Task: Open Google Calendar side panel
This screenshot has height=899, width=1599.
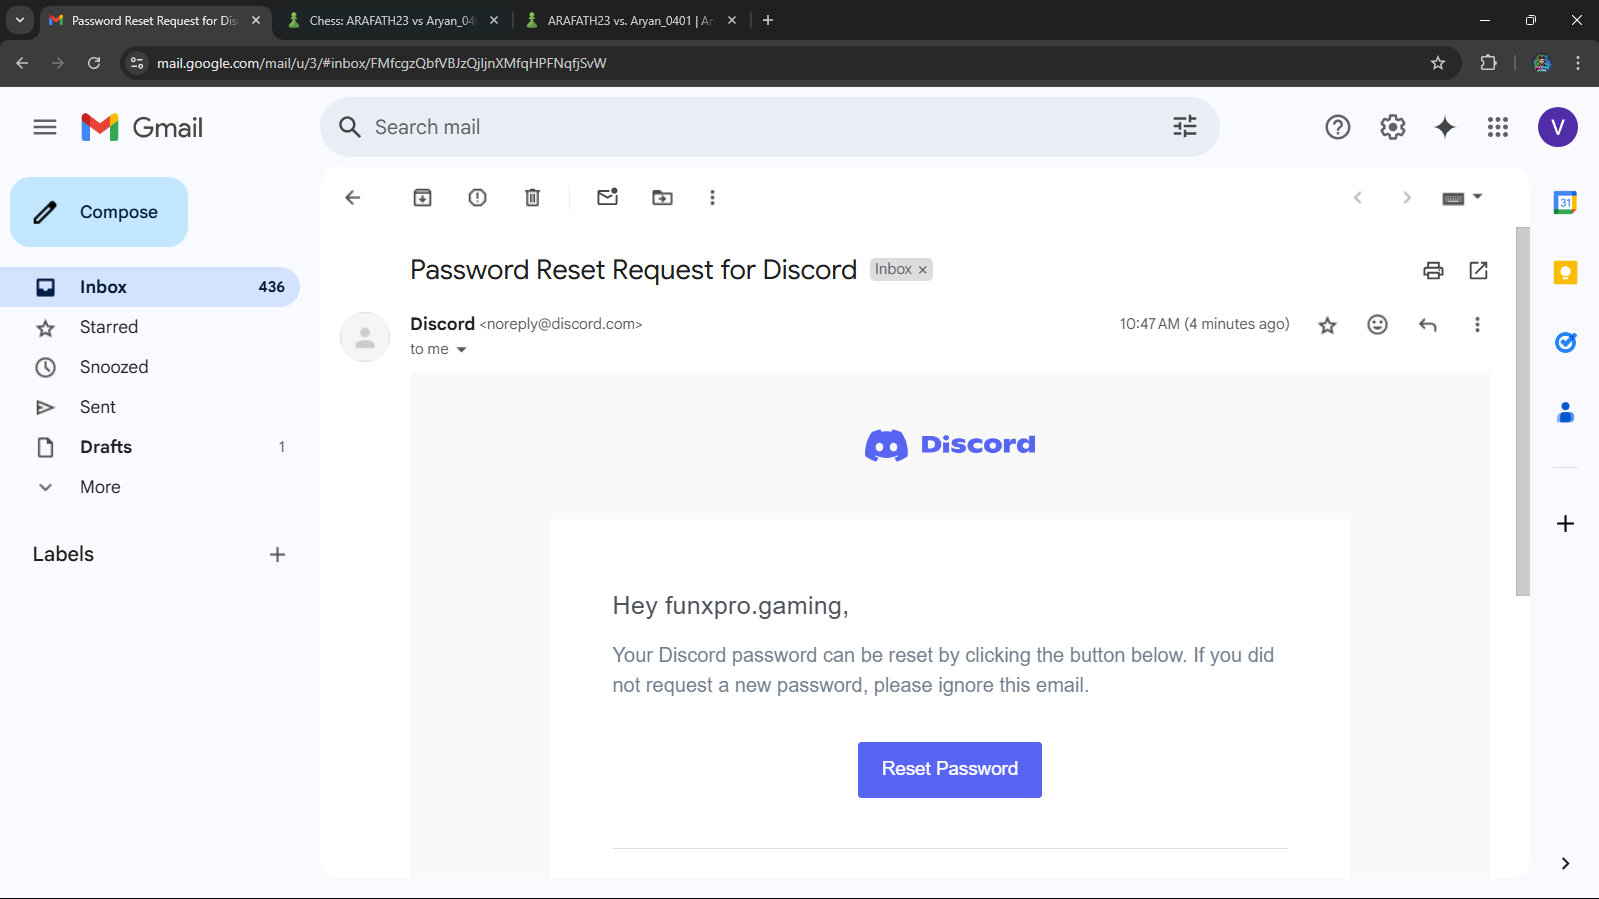Action: pyautogui.click(x=1566, y=202)
